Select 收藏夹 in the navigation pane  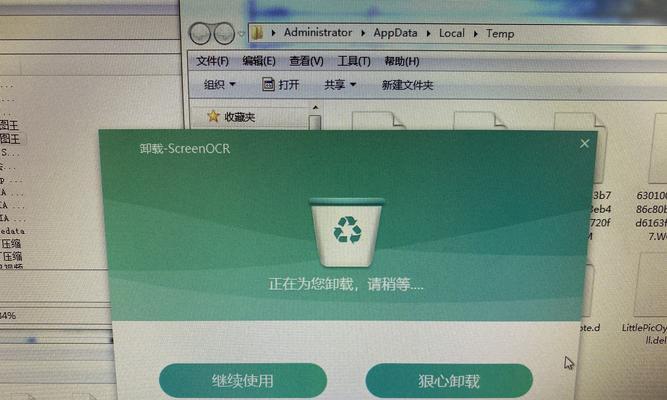[x=239, y=117]
